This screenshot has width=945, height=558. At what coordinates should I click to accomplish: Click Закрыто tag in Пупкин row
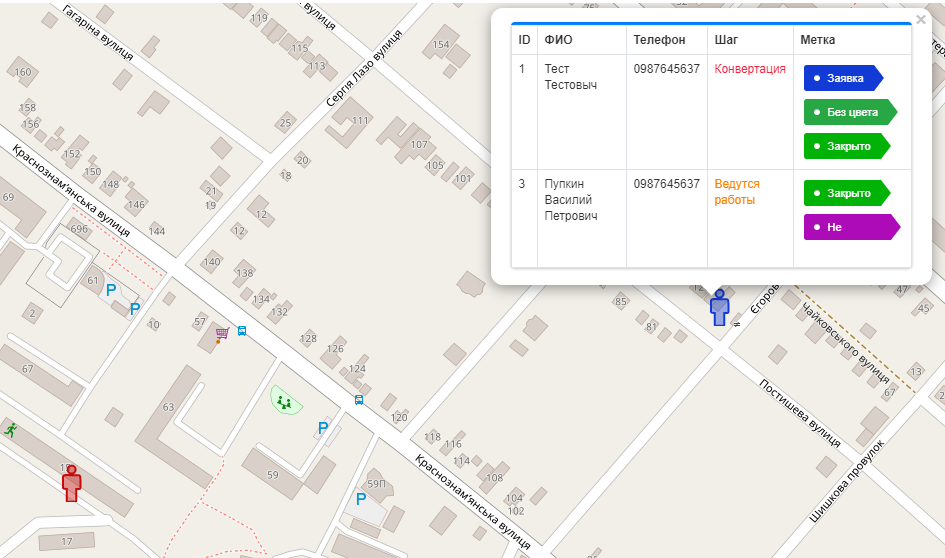point(847,193)
